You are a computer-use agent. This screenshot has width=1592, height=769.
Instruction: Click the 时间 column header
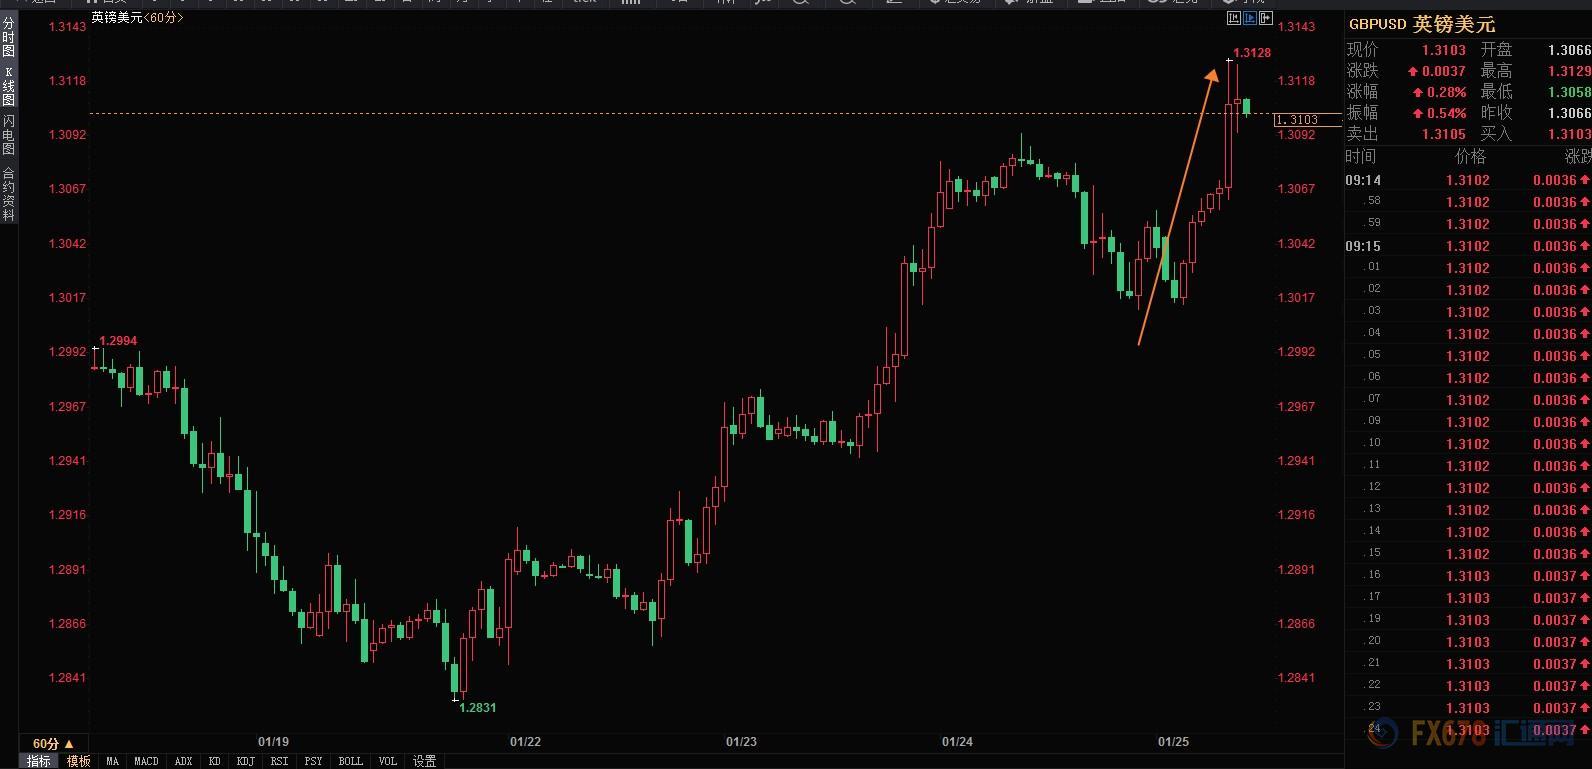tap(1361, 157)
